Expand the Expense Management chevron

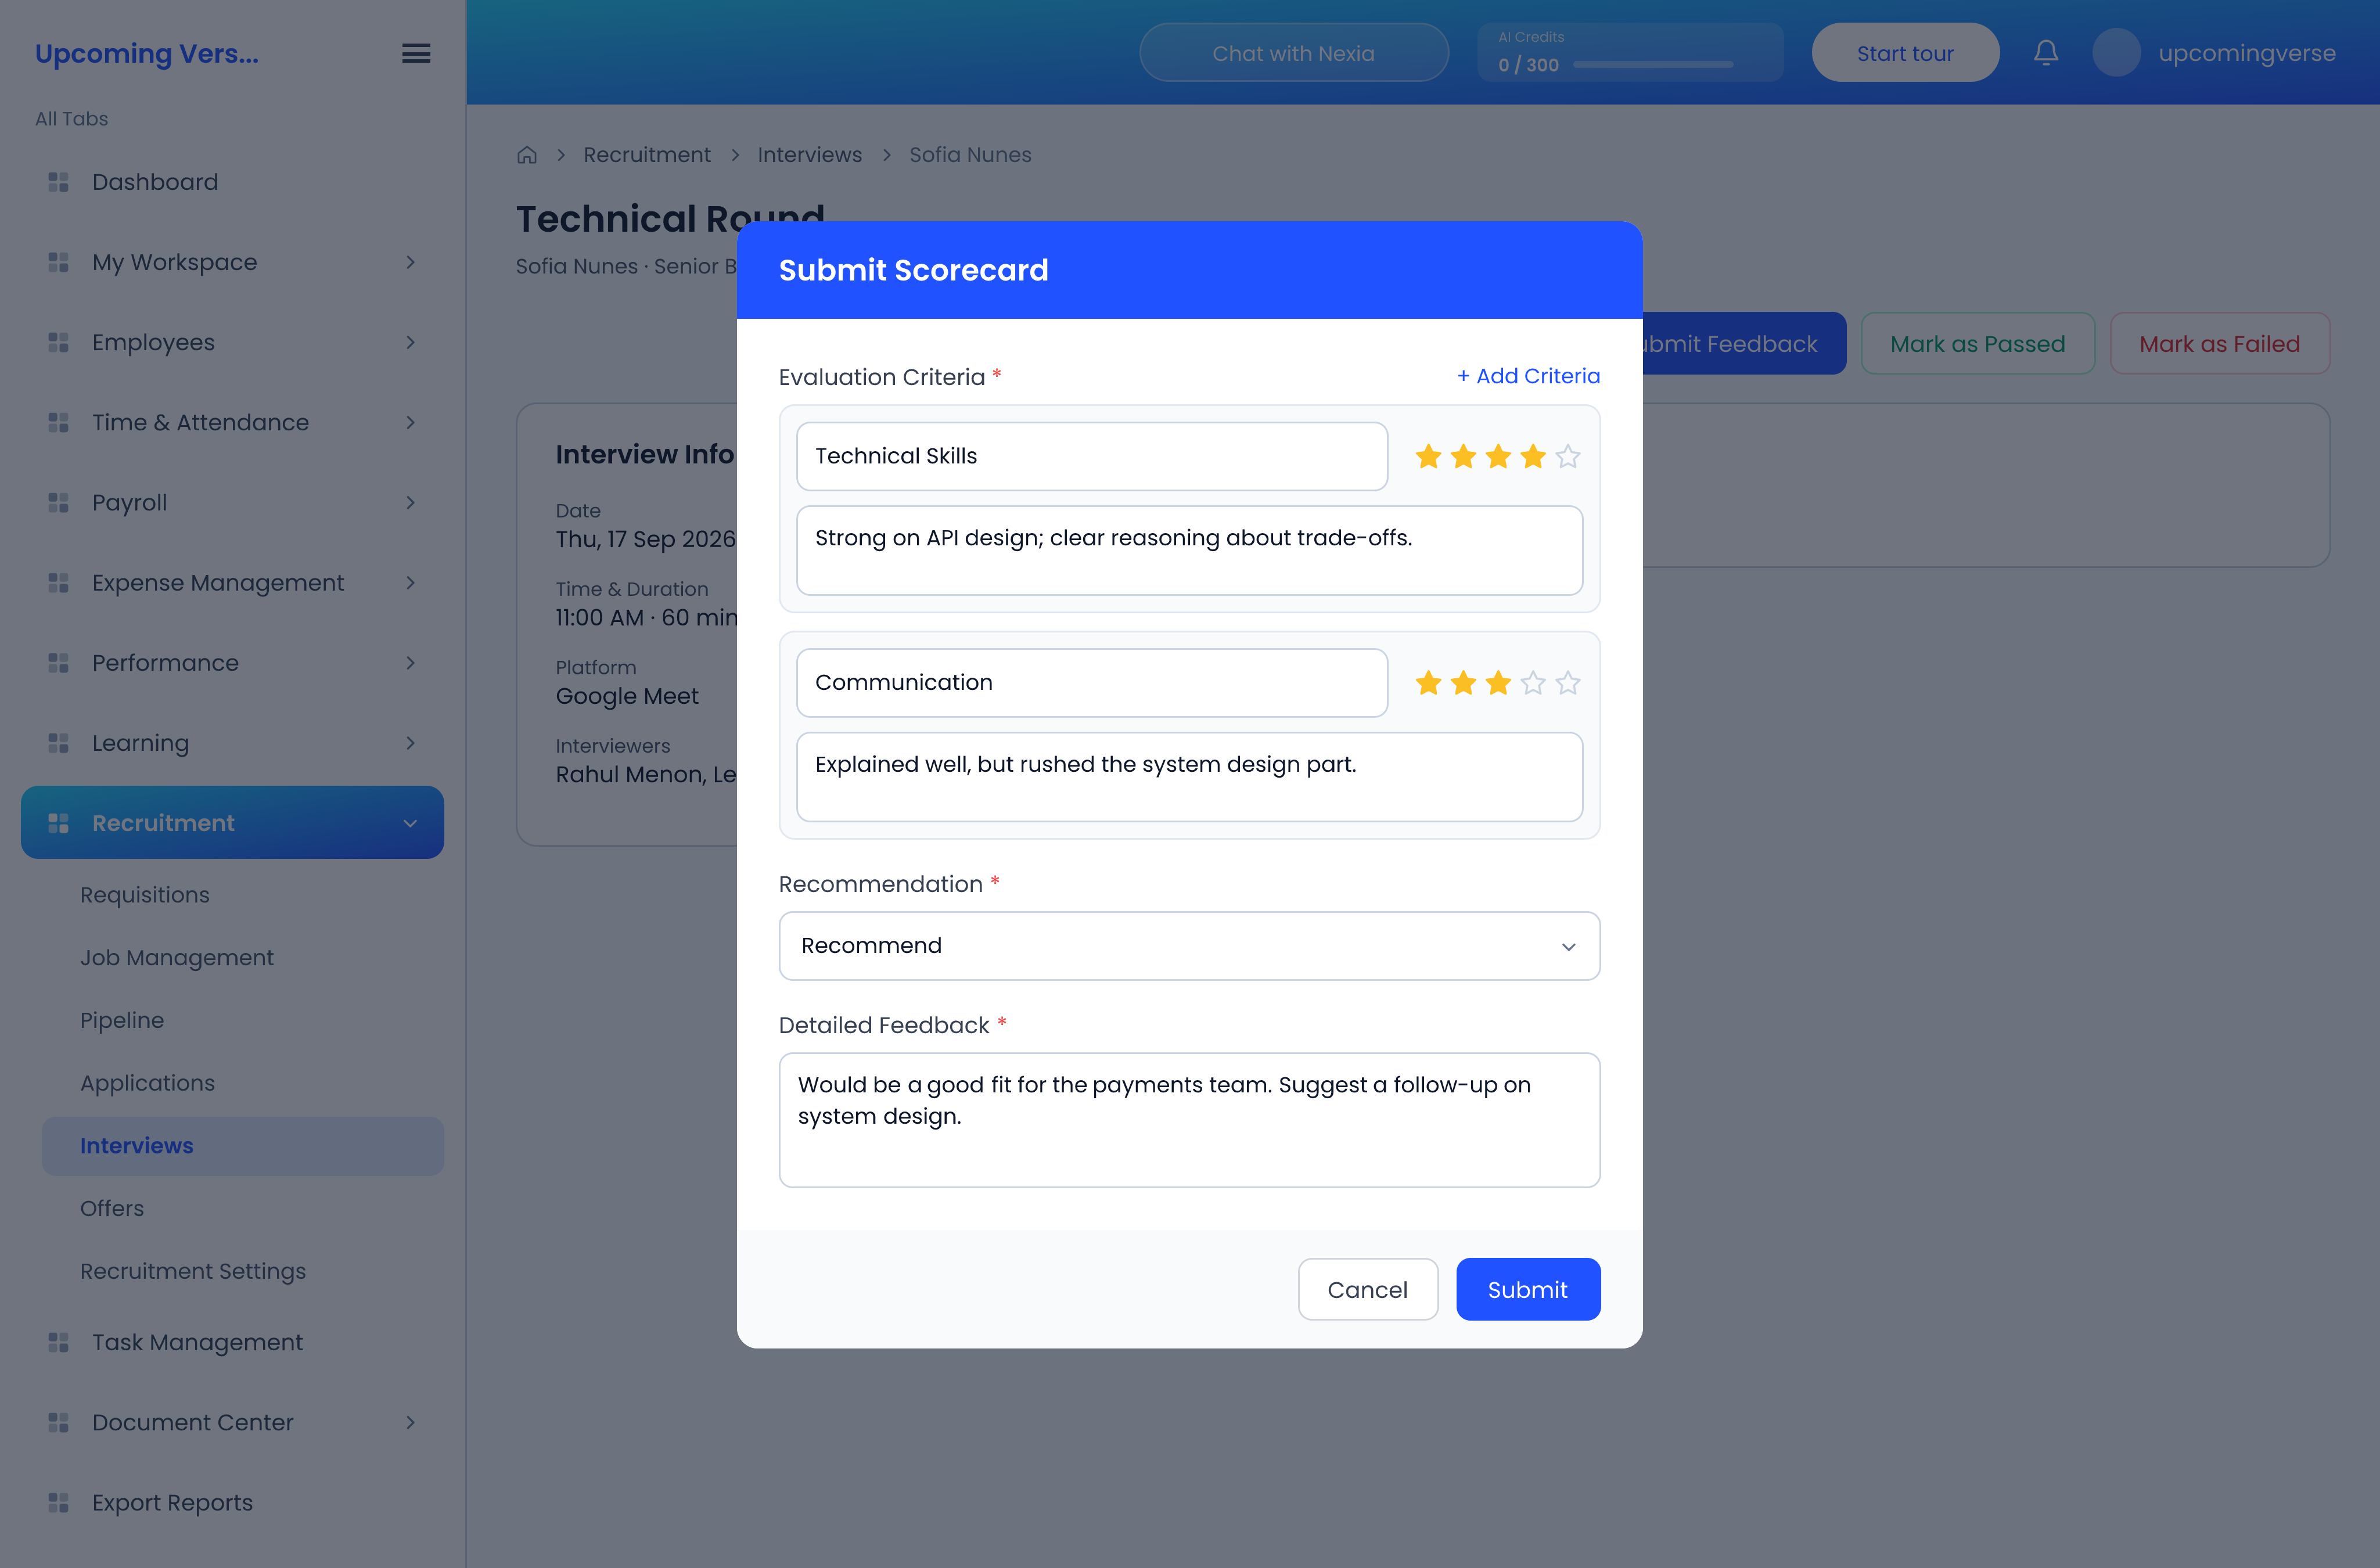(410, 582)
